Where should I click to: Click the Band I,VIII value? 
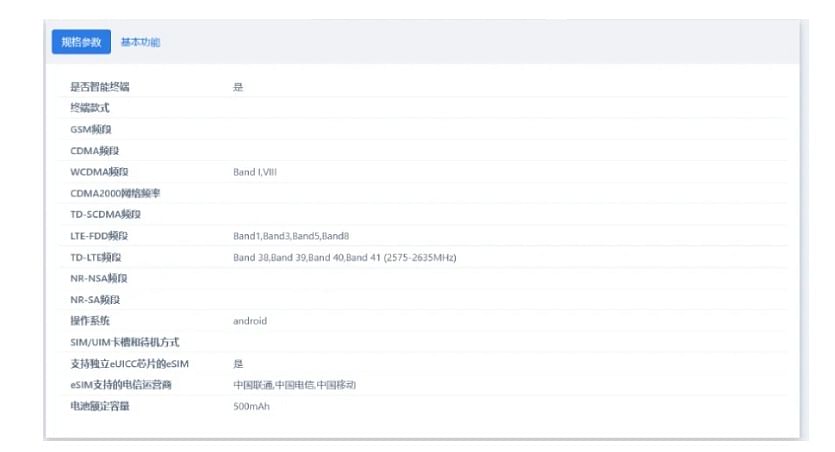click(255, 172)
